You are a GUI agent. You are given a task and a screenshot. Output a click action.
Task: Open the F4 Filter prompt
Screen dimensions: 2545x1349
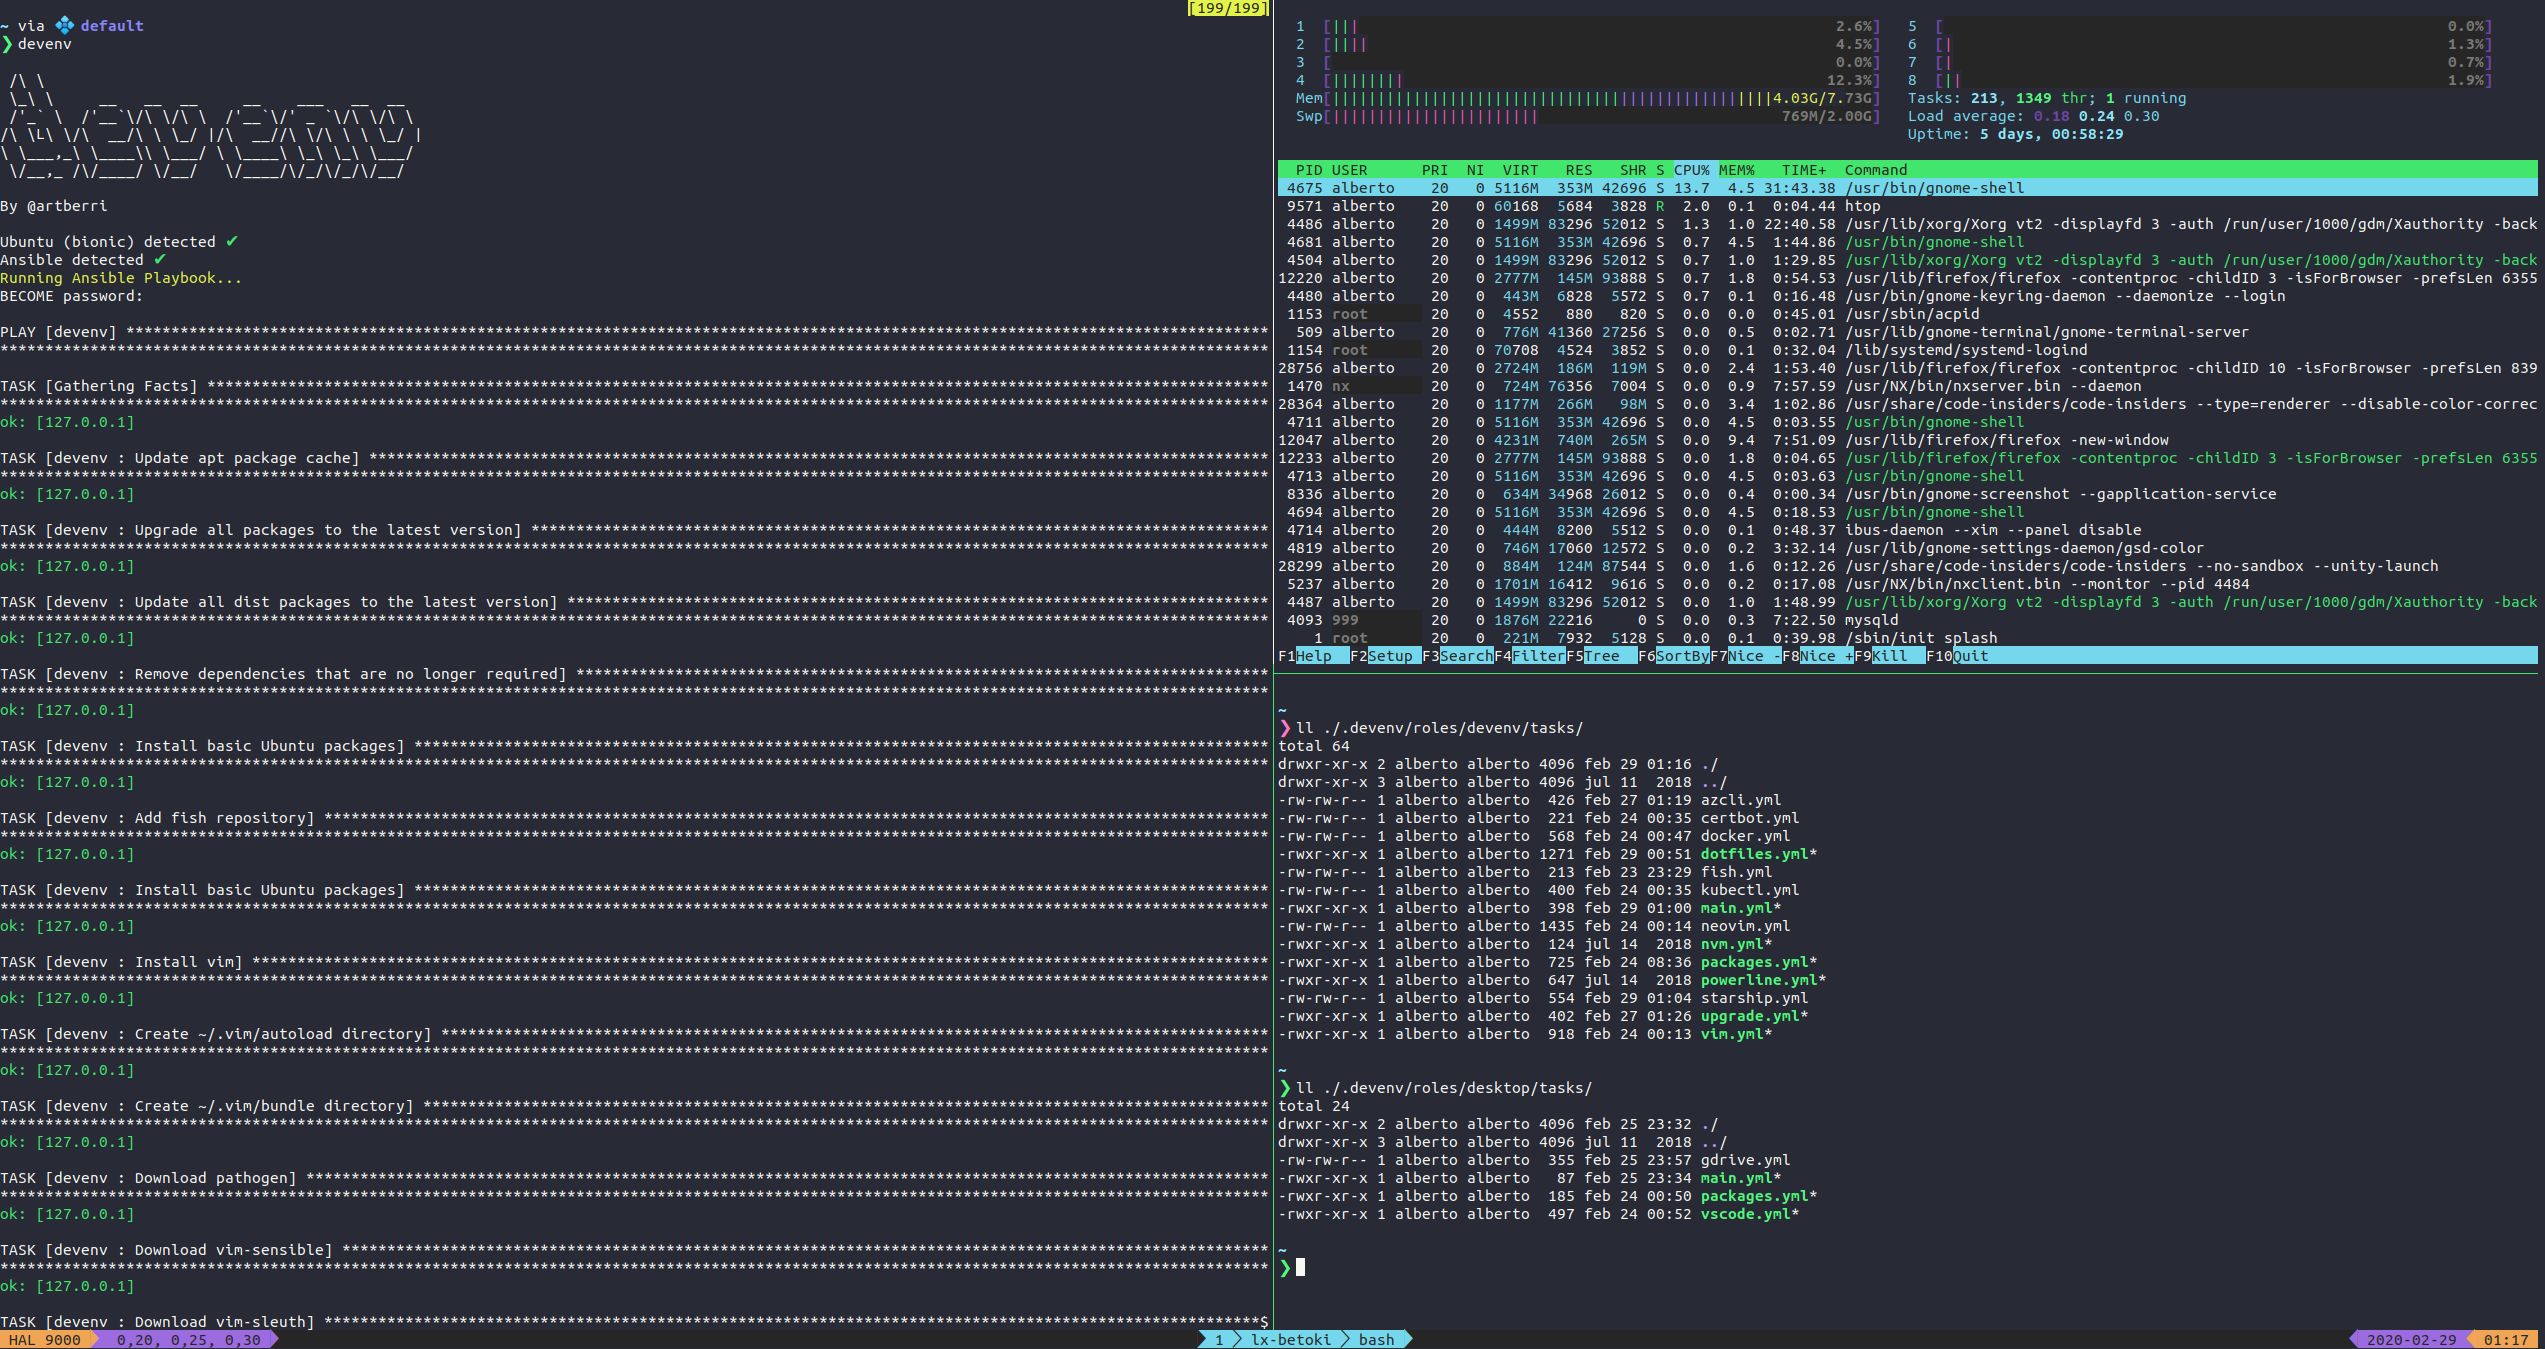pos(1538,656)
